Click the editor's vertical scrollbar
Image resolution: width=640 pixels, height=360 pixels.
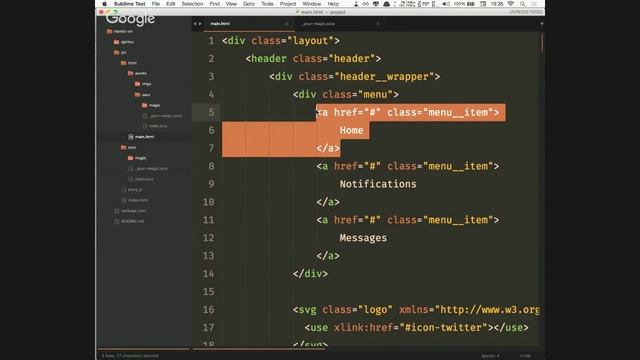pyautogui.click(x=542, y=42)
